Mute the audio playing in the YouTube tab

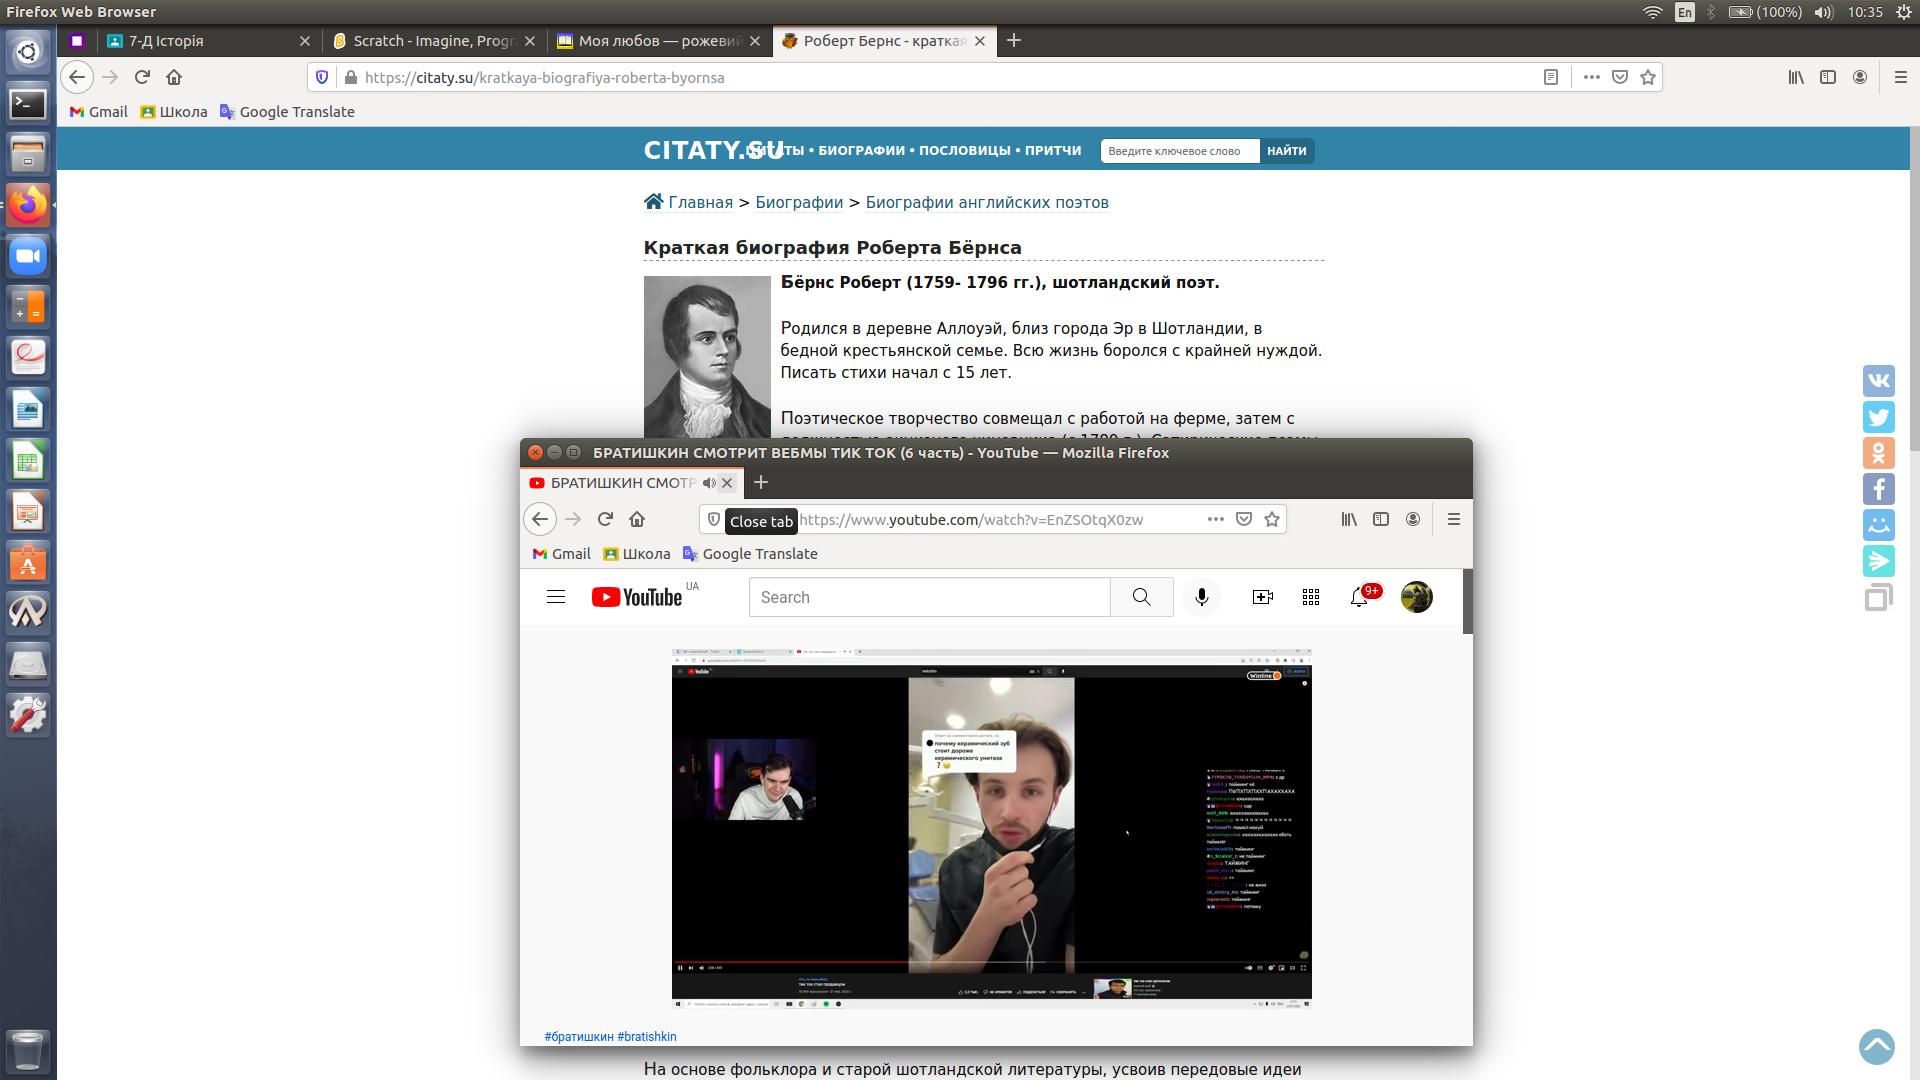(709, 483)
